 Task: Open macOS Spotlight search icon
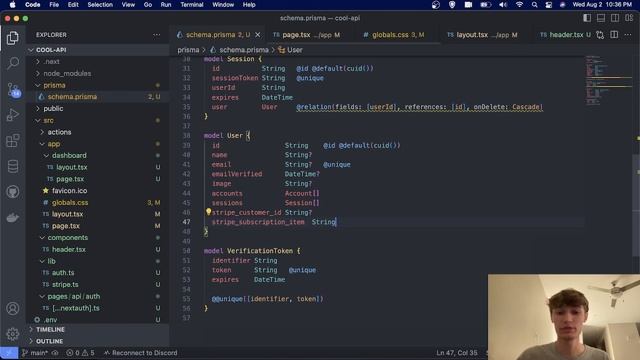point(534,5)
